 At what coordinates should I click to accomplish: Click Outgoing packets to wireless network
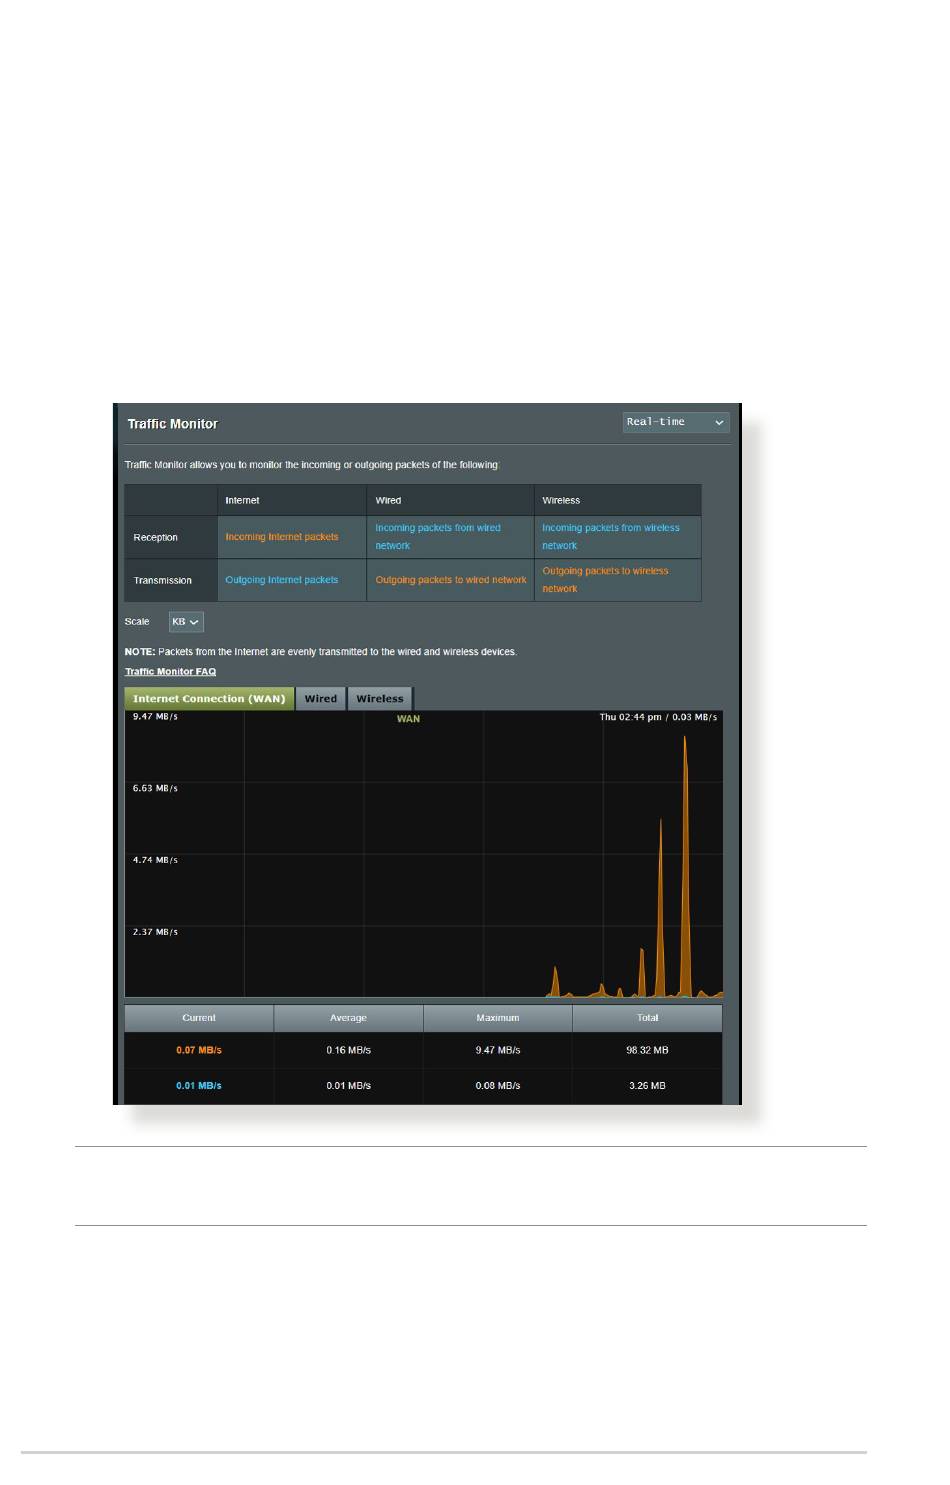(618, 580)
